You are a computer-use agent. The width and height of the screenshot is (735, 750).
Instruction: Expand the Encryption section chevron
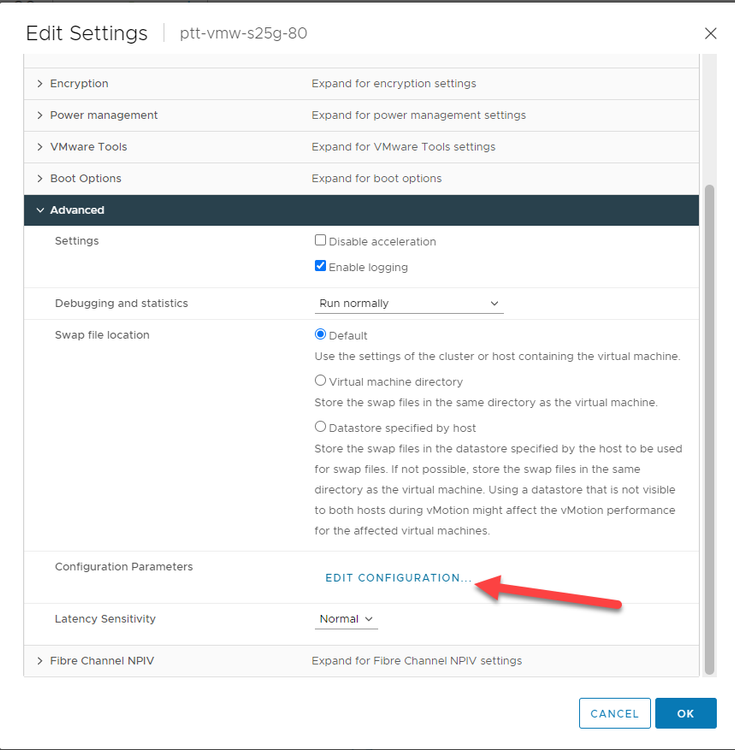pyautogui.click(x=40, y=84)
